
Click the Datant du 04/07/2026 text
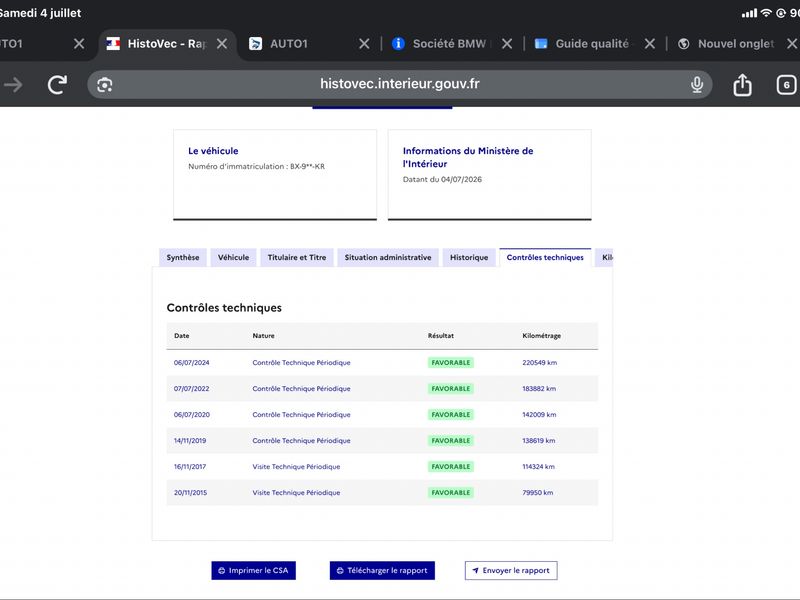(x=442, y=180)
